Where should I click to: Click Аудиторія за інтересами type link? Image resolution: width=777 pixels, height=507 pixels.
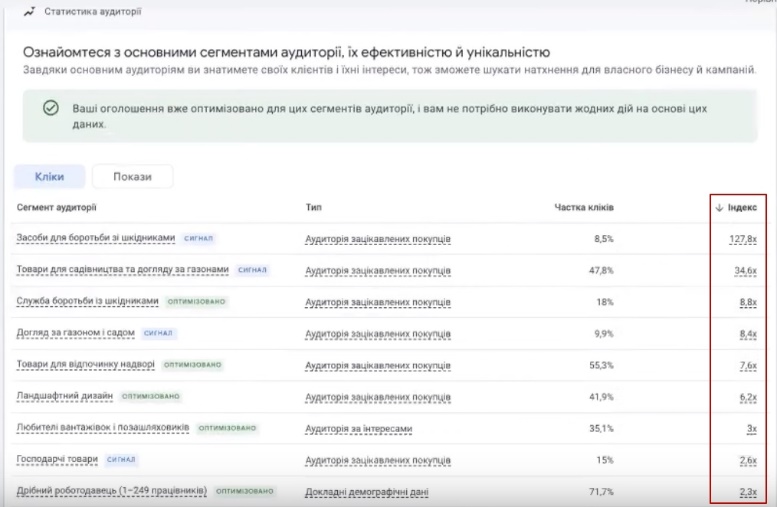pos(358,429)
